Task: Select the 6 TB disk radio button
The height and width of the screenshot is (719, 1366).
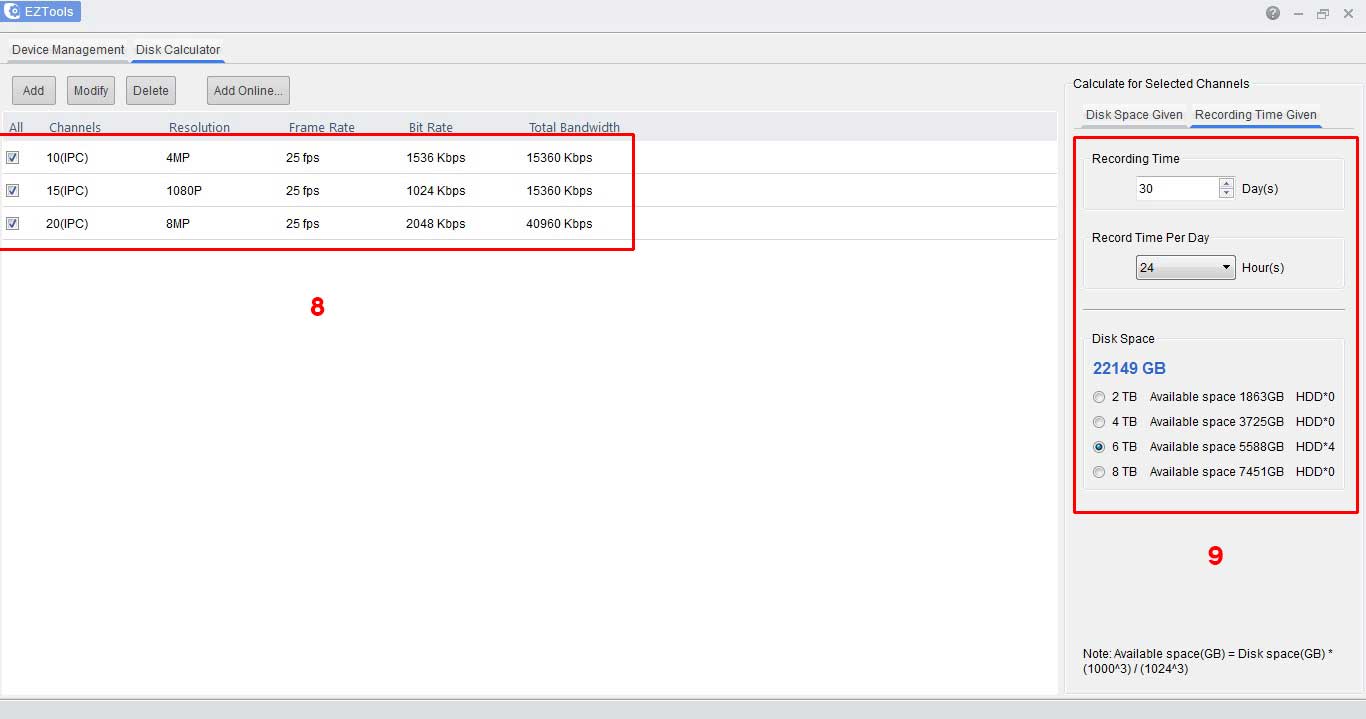Action: pos(1099,447)
